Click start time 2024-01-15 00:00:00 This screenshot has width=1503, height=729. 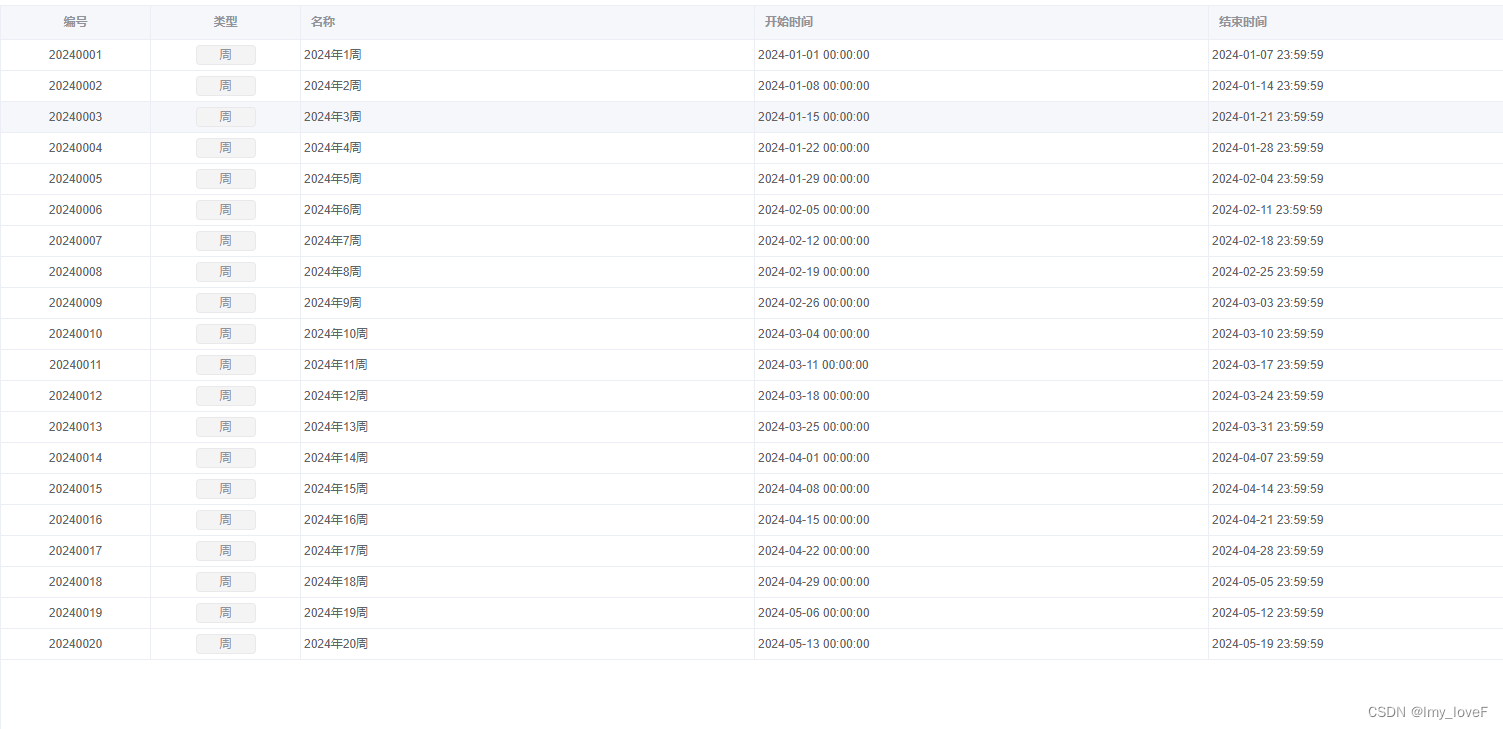[814, 117]
